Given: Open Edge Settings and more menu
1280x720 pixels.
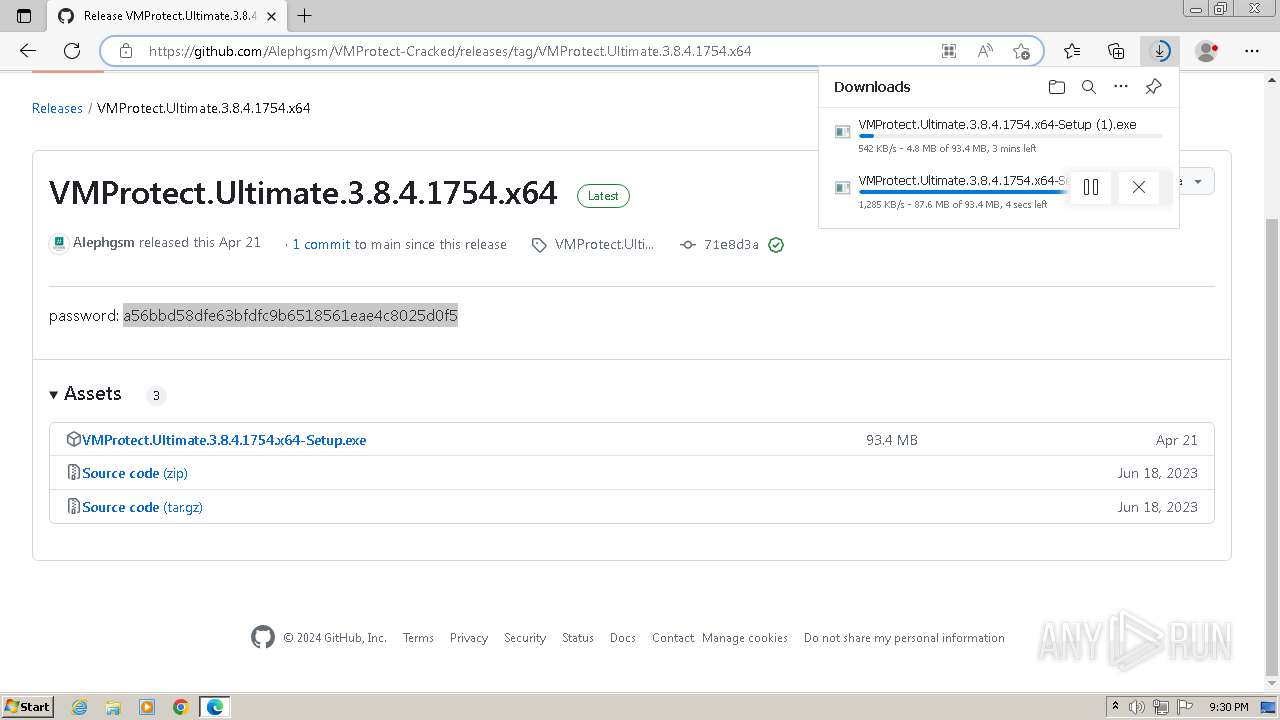Looking at the screenshot, I should (1252, 51).
